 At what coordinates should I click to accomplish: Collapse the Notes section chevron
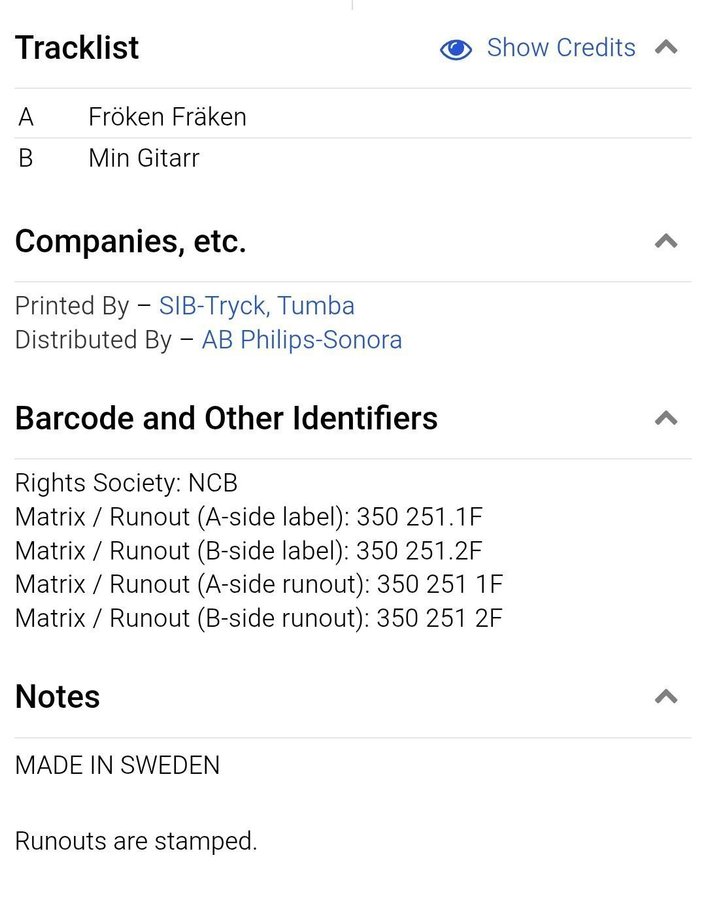(x=666, y=696)
